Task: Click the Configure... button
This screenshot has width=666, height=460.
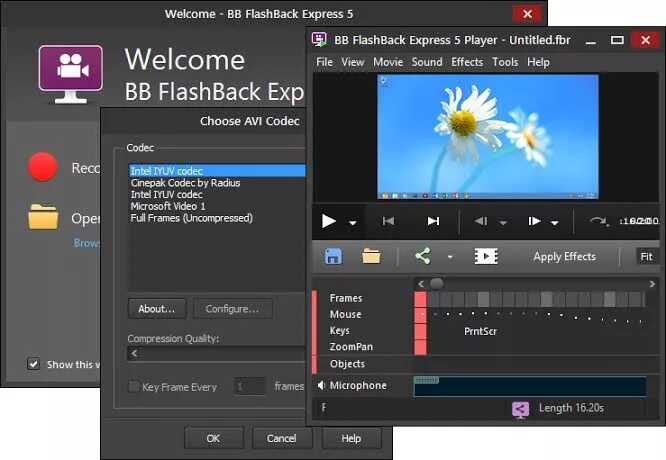Action: pyautogui.click(x=232, y=309)
